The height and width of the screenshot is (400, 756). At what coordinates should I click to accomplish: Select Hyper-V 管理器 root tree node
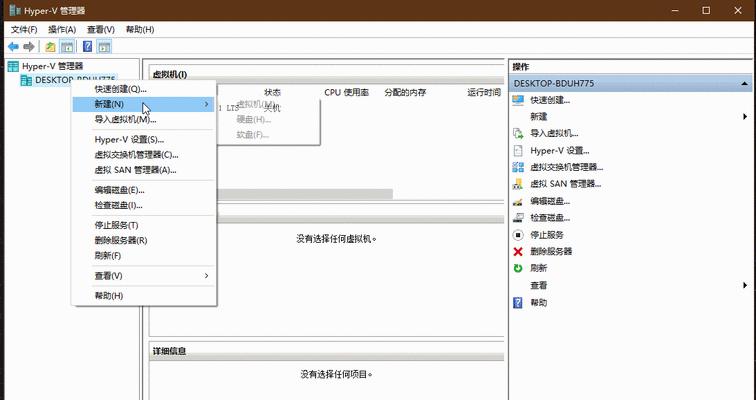point(52,66)
